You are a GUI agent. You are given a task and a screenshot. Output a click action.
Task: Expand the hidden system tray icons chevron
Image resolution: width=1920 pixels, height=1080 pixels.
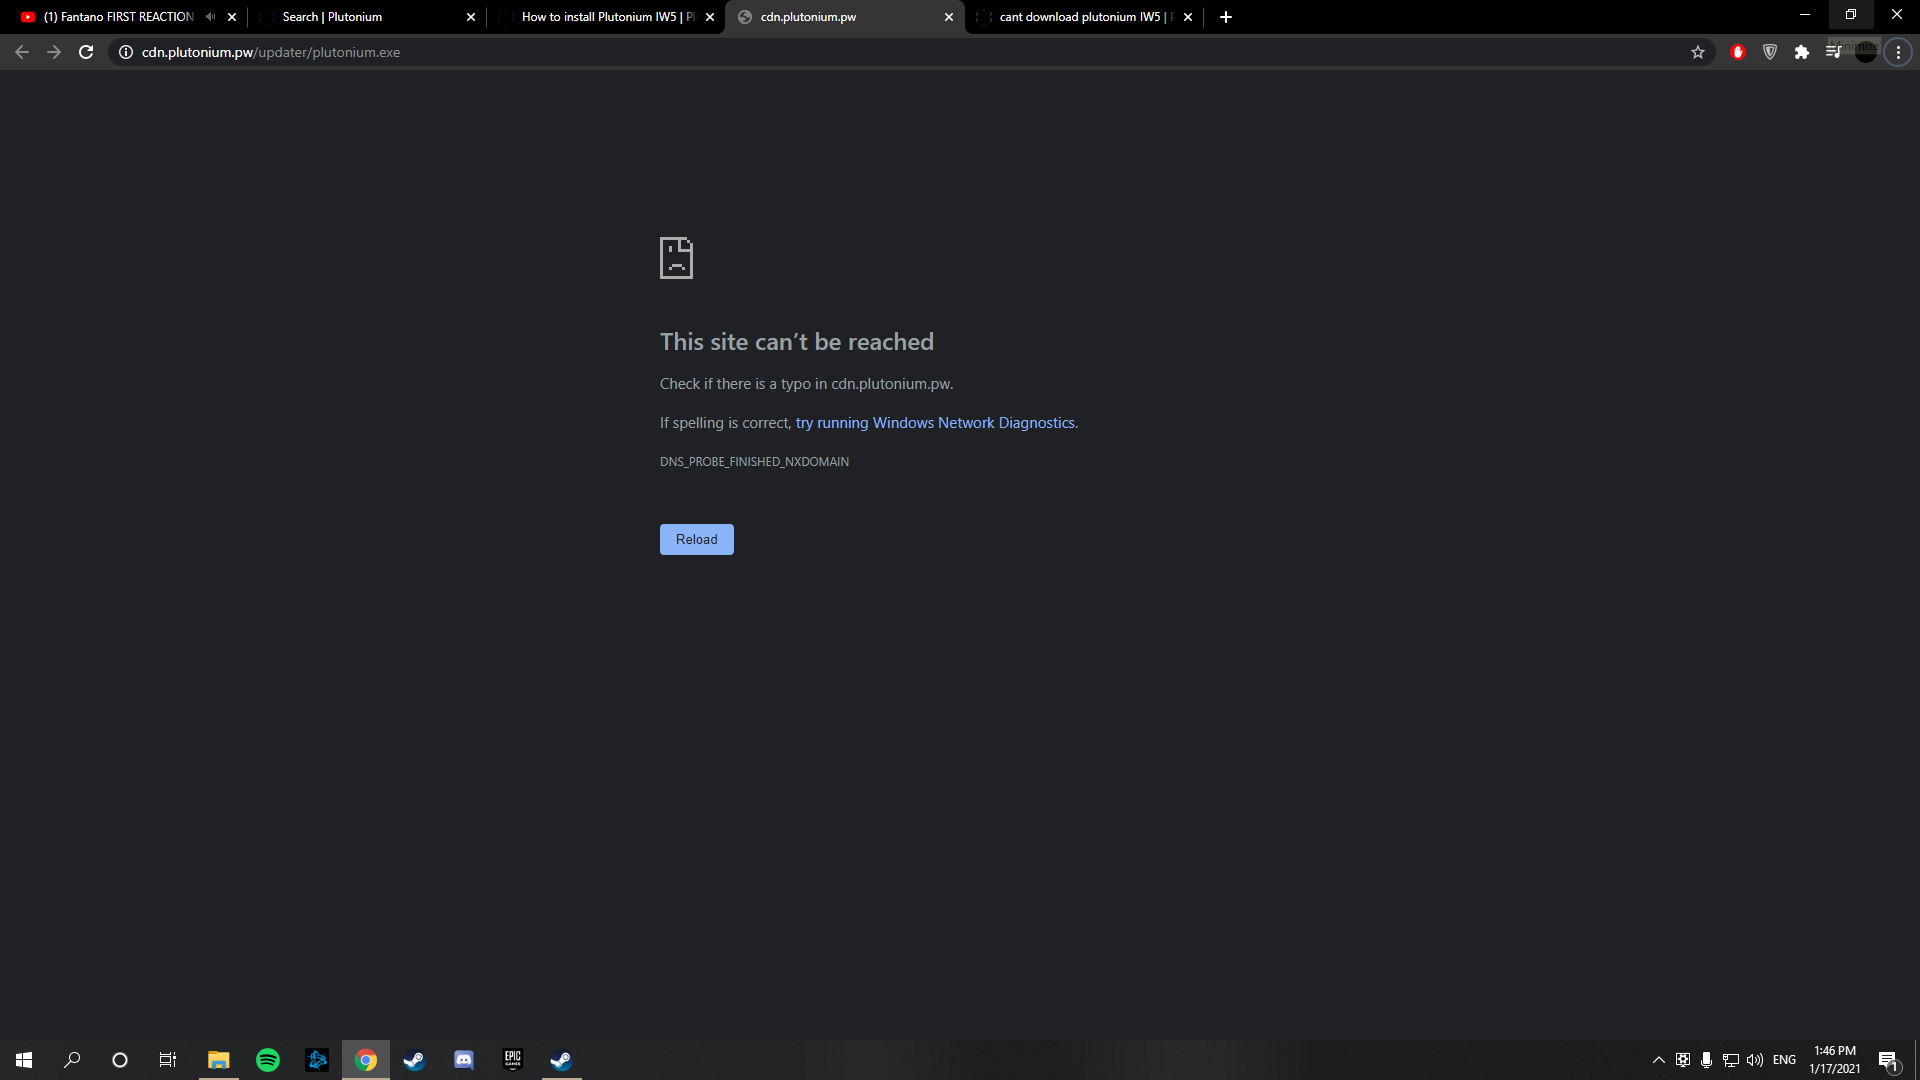[1659, 1060]
